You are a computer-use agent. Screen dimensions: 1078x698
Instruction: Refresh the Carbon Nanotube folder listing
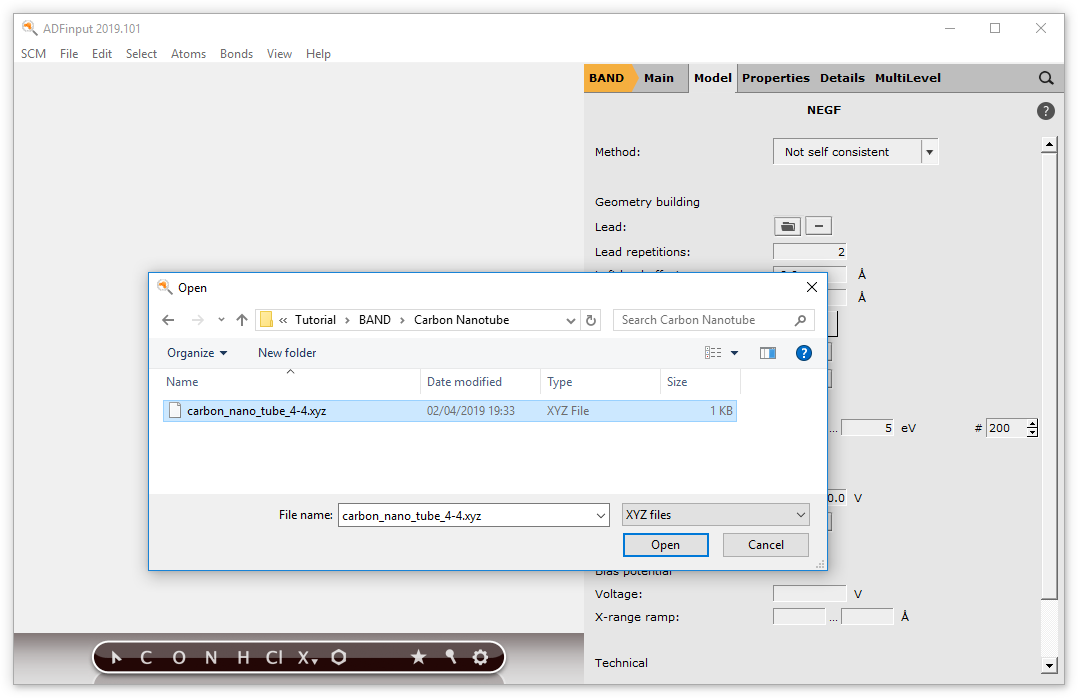pos(591,320)
